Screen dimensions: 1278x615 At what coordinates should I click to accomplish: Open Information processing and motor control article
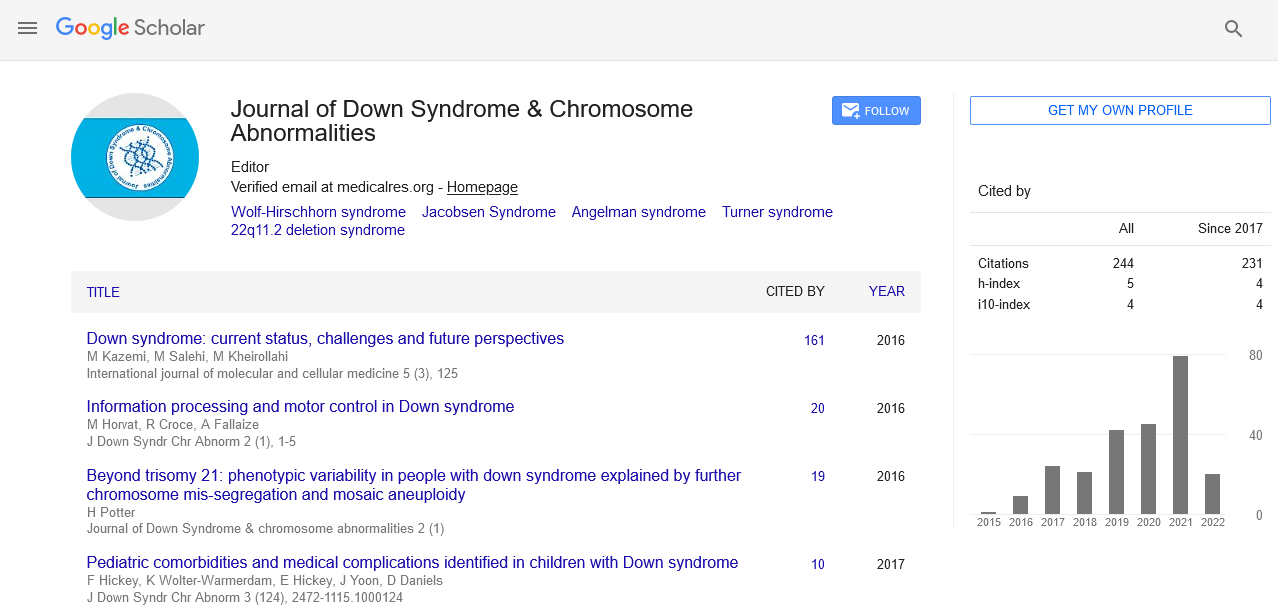300,407
